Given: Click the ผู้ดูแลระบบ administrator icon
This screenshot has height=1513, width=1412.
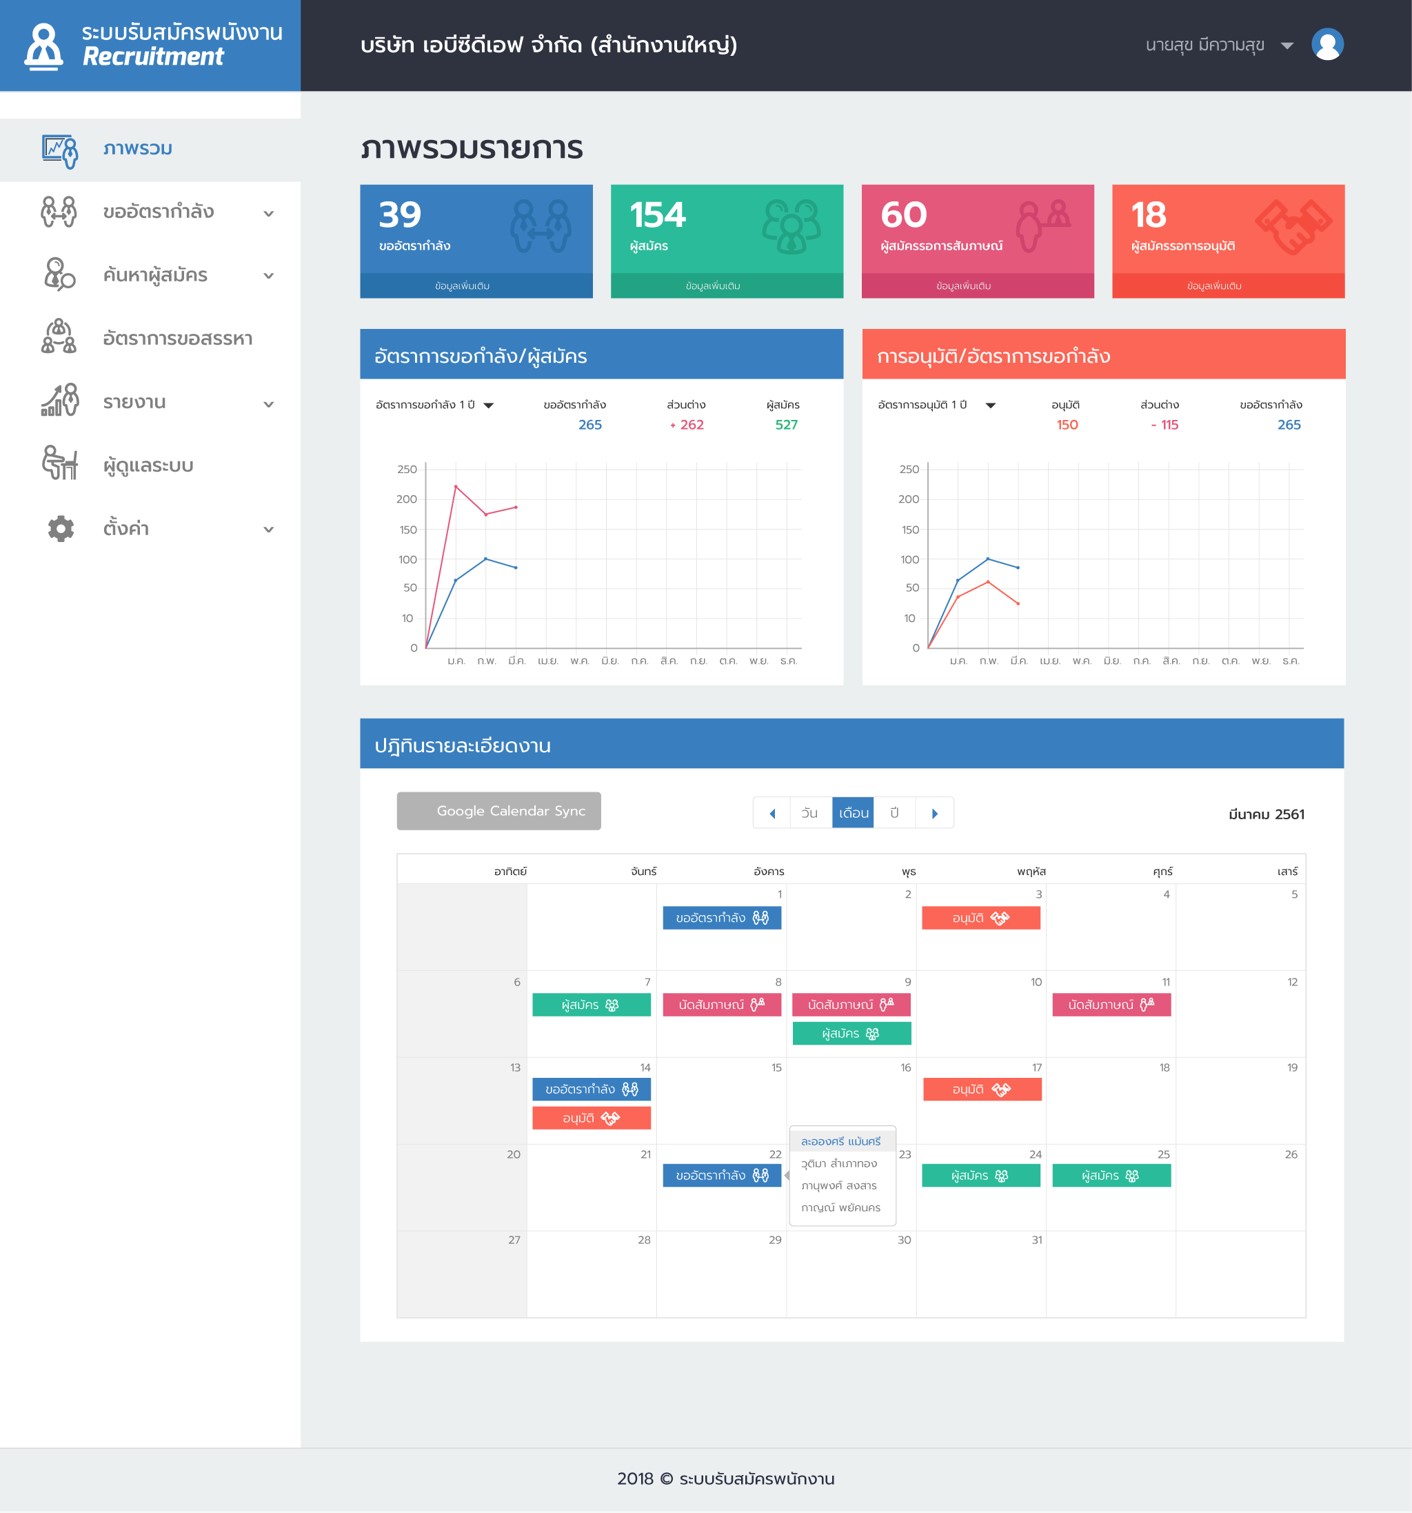Looking at the screenshot, I should point(59,464).
